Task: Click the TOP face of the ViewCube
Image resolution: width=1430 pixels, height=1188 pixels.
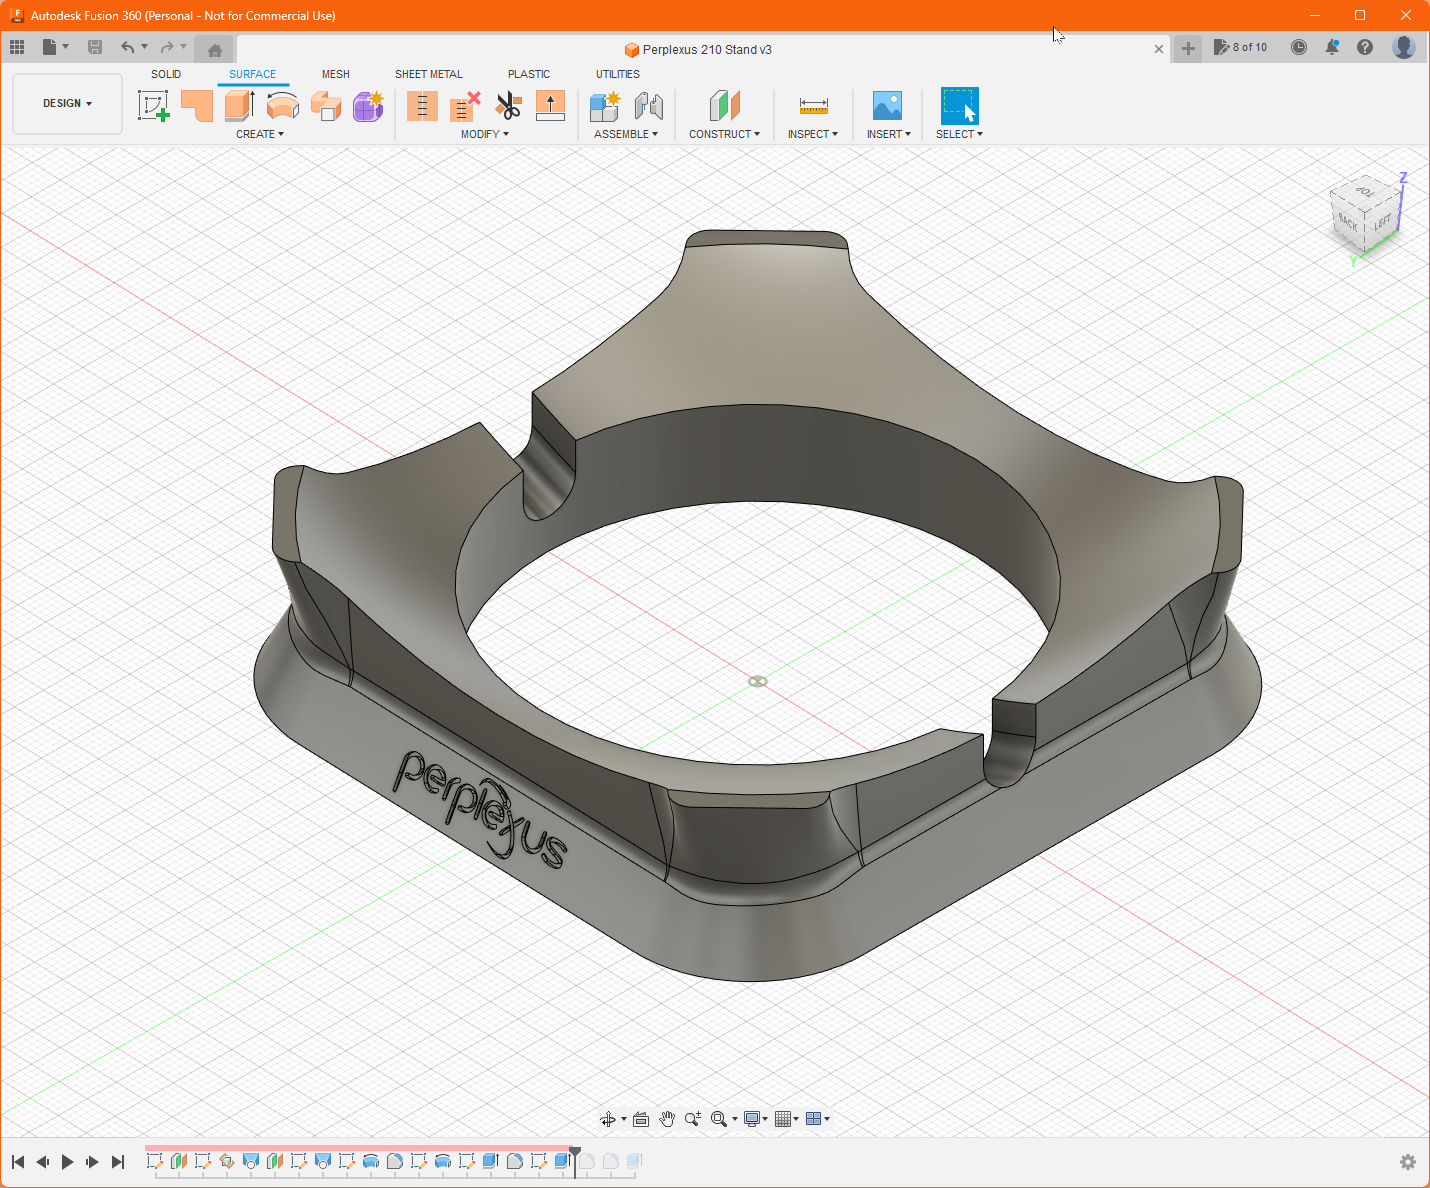Action: tap(1365, 191)
